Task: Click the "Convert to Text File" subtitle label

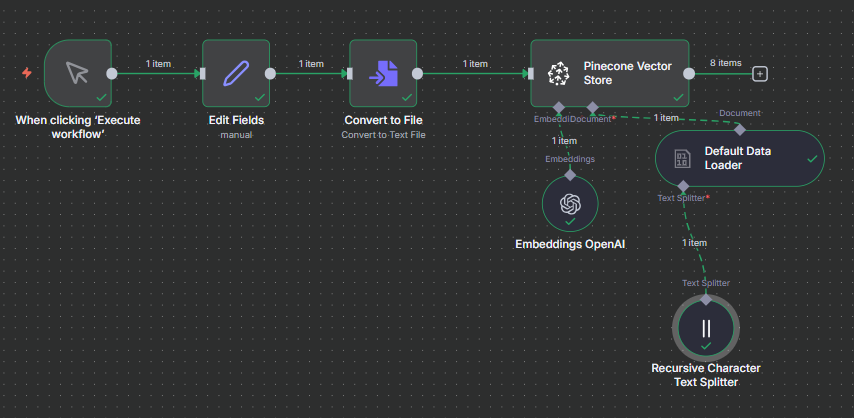Action: pyautogui.click(x=383, y=134)
